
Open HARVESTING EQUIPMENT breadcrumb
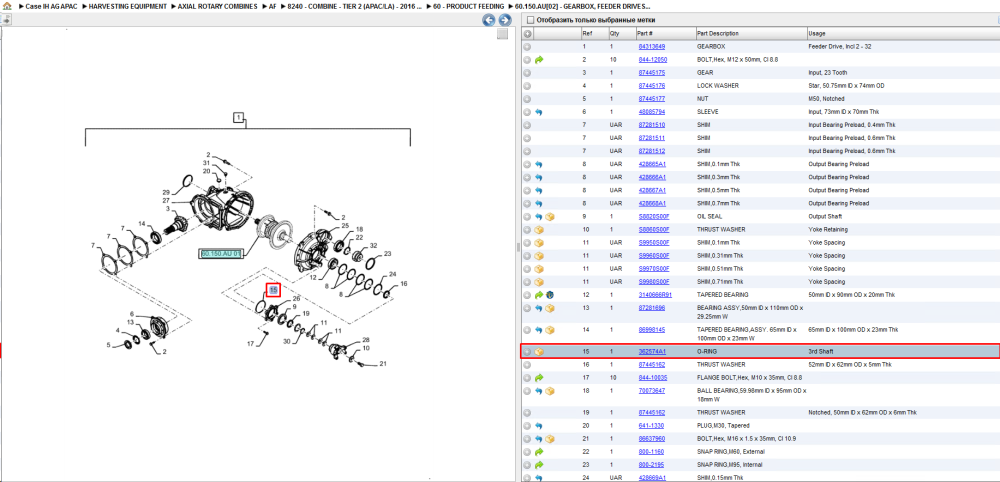(128, 6)
